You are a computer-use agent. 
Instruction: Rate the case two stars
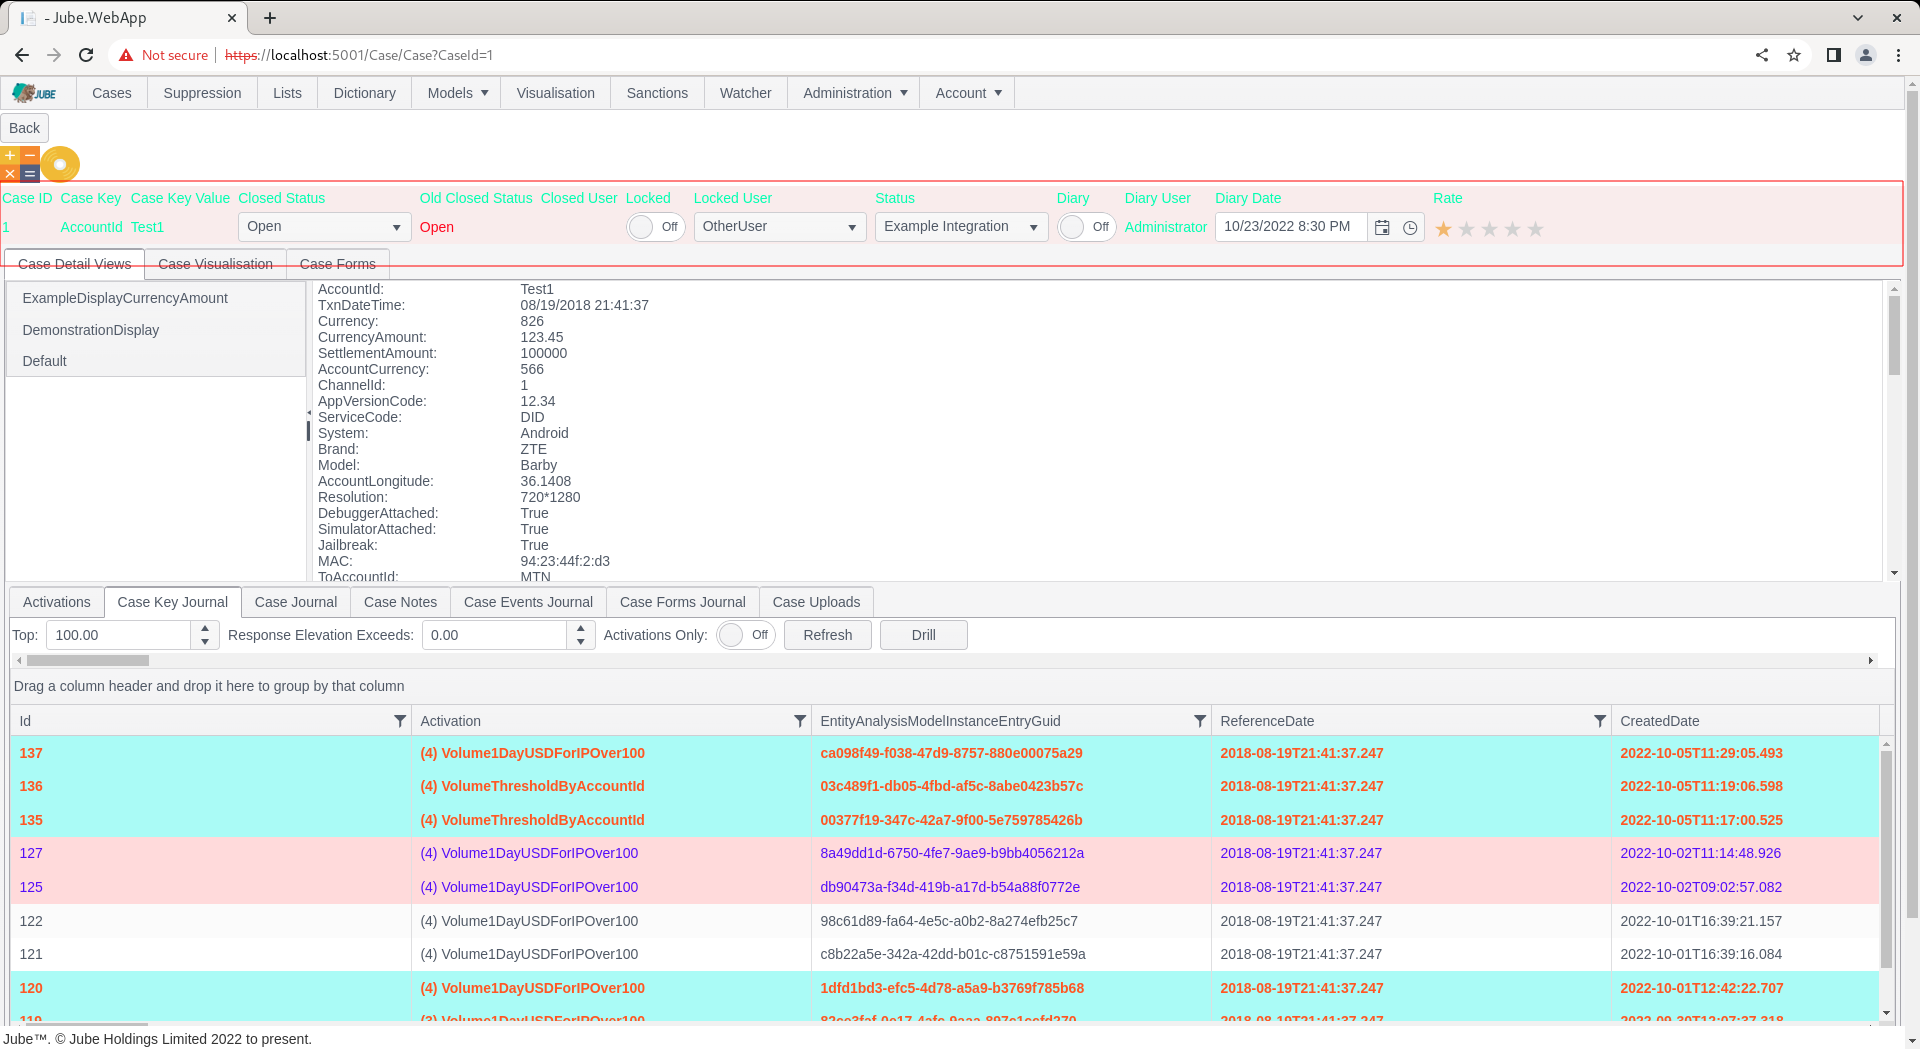tap(1466, 229)
